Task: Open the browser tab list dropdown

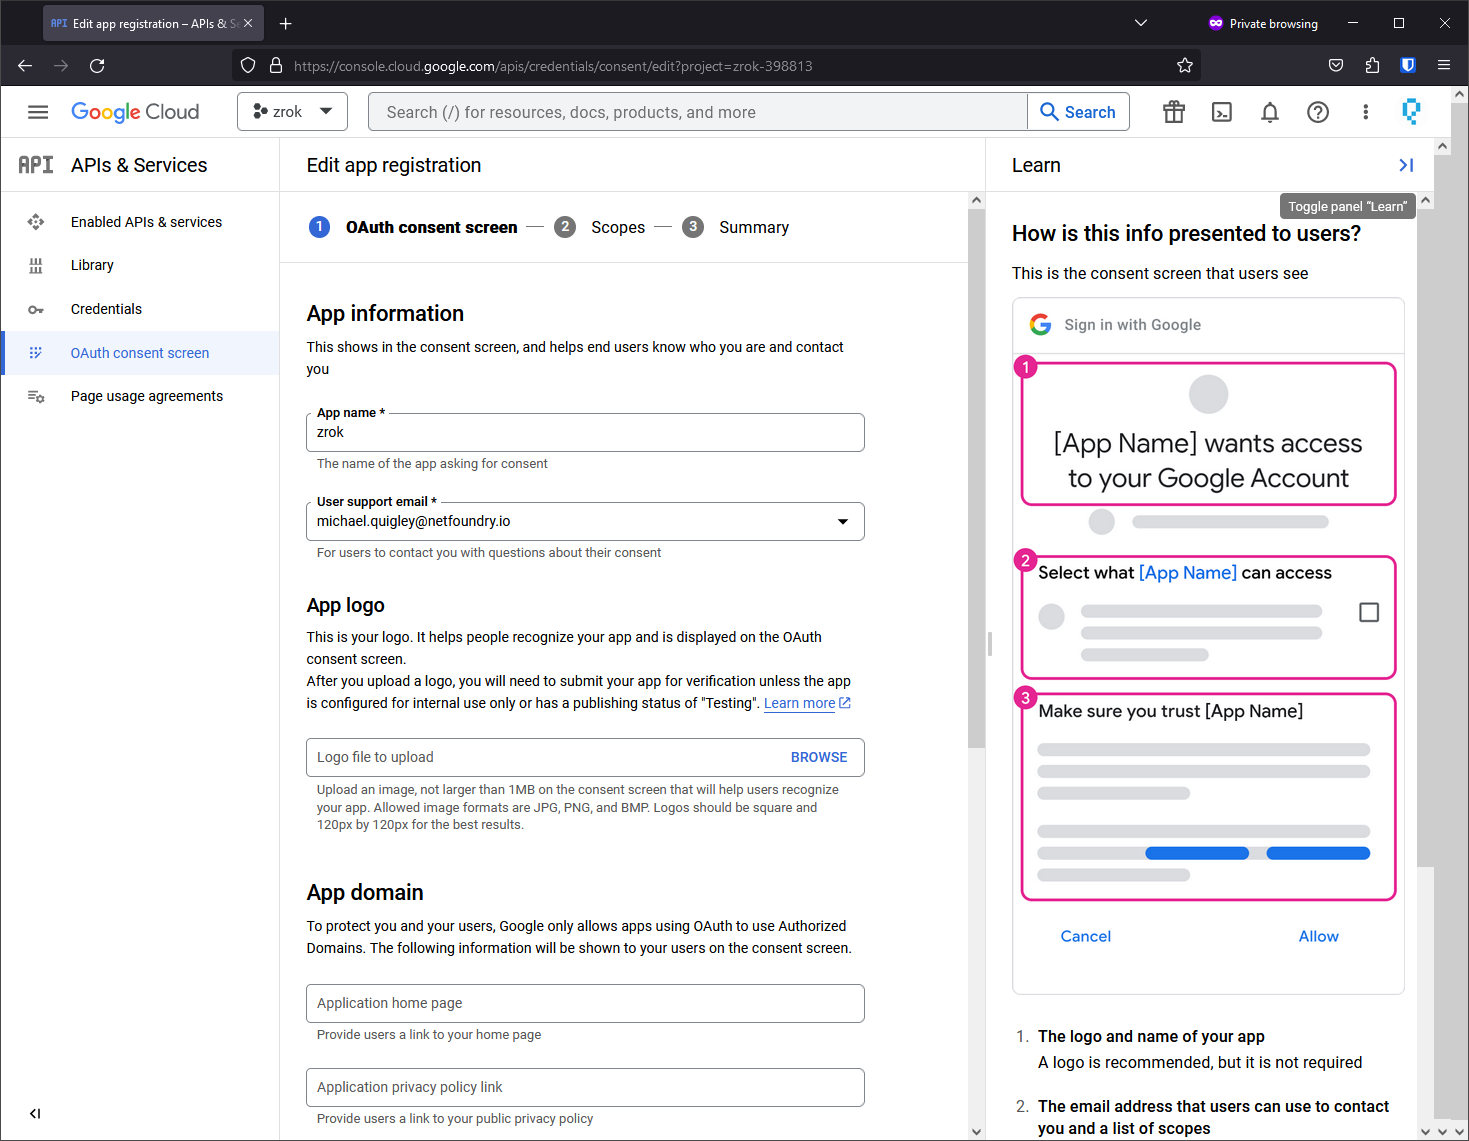Action: pos(1141,23)
